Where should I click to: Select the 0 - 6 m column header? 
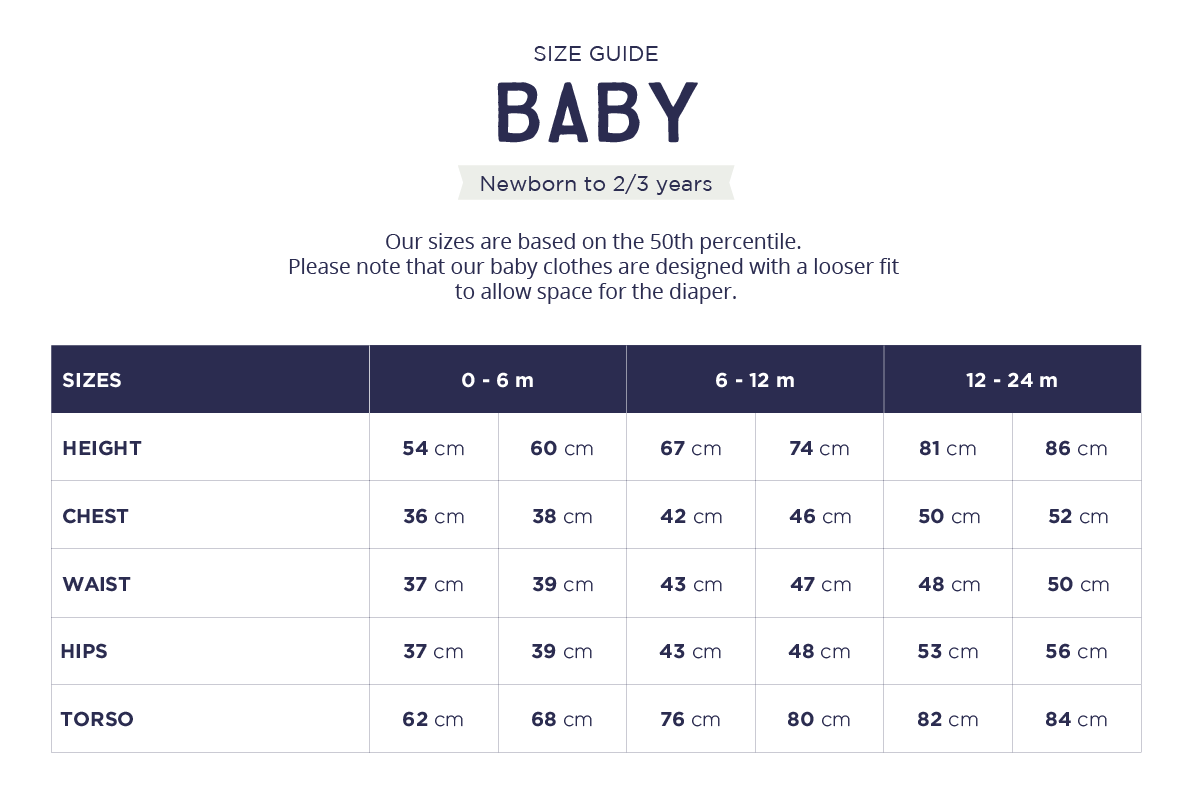498,380
